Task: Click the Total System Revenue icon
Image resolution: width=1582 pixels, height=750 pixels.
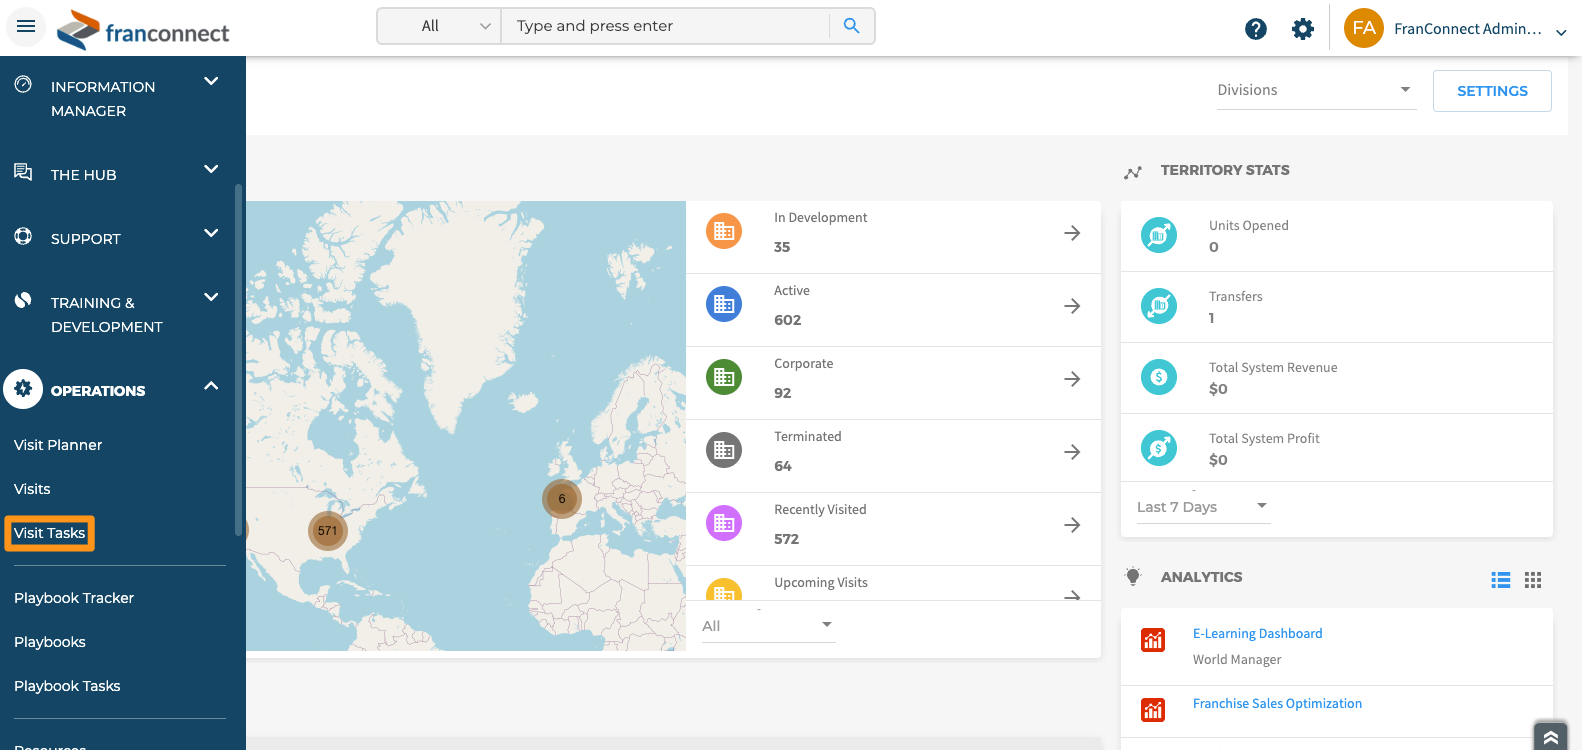Action: click(x=1159, y=377)
